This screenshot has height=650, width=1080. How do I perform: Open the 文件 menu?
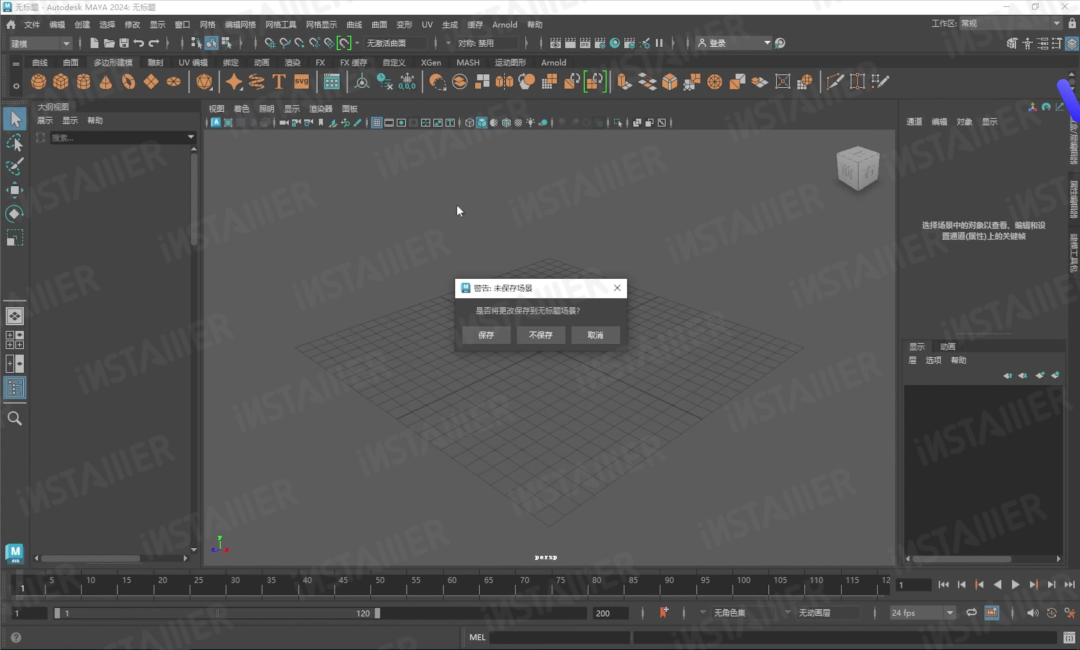pos(32,25)
